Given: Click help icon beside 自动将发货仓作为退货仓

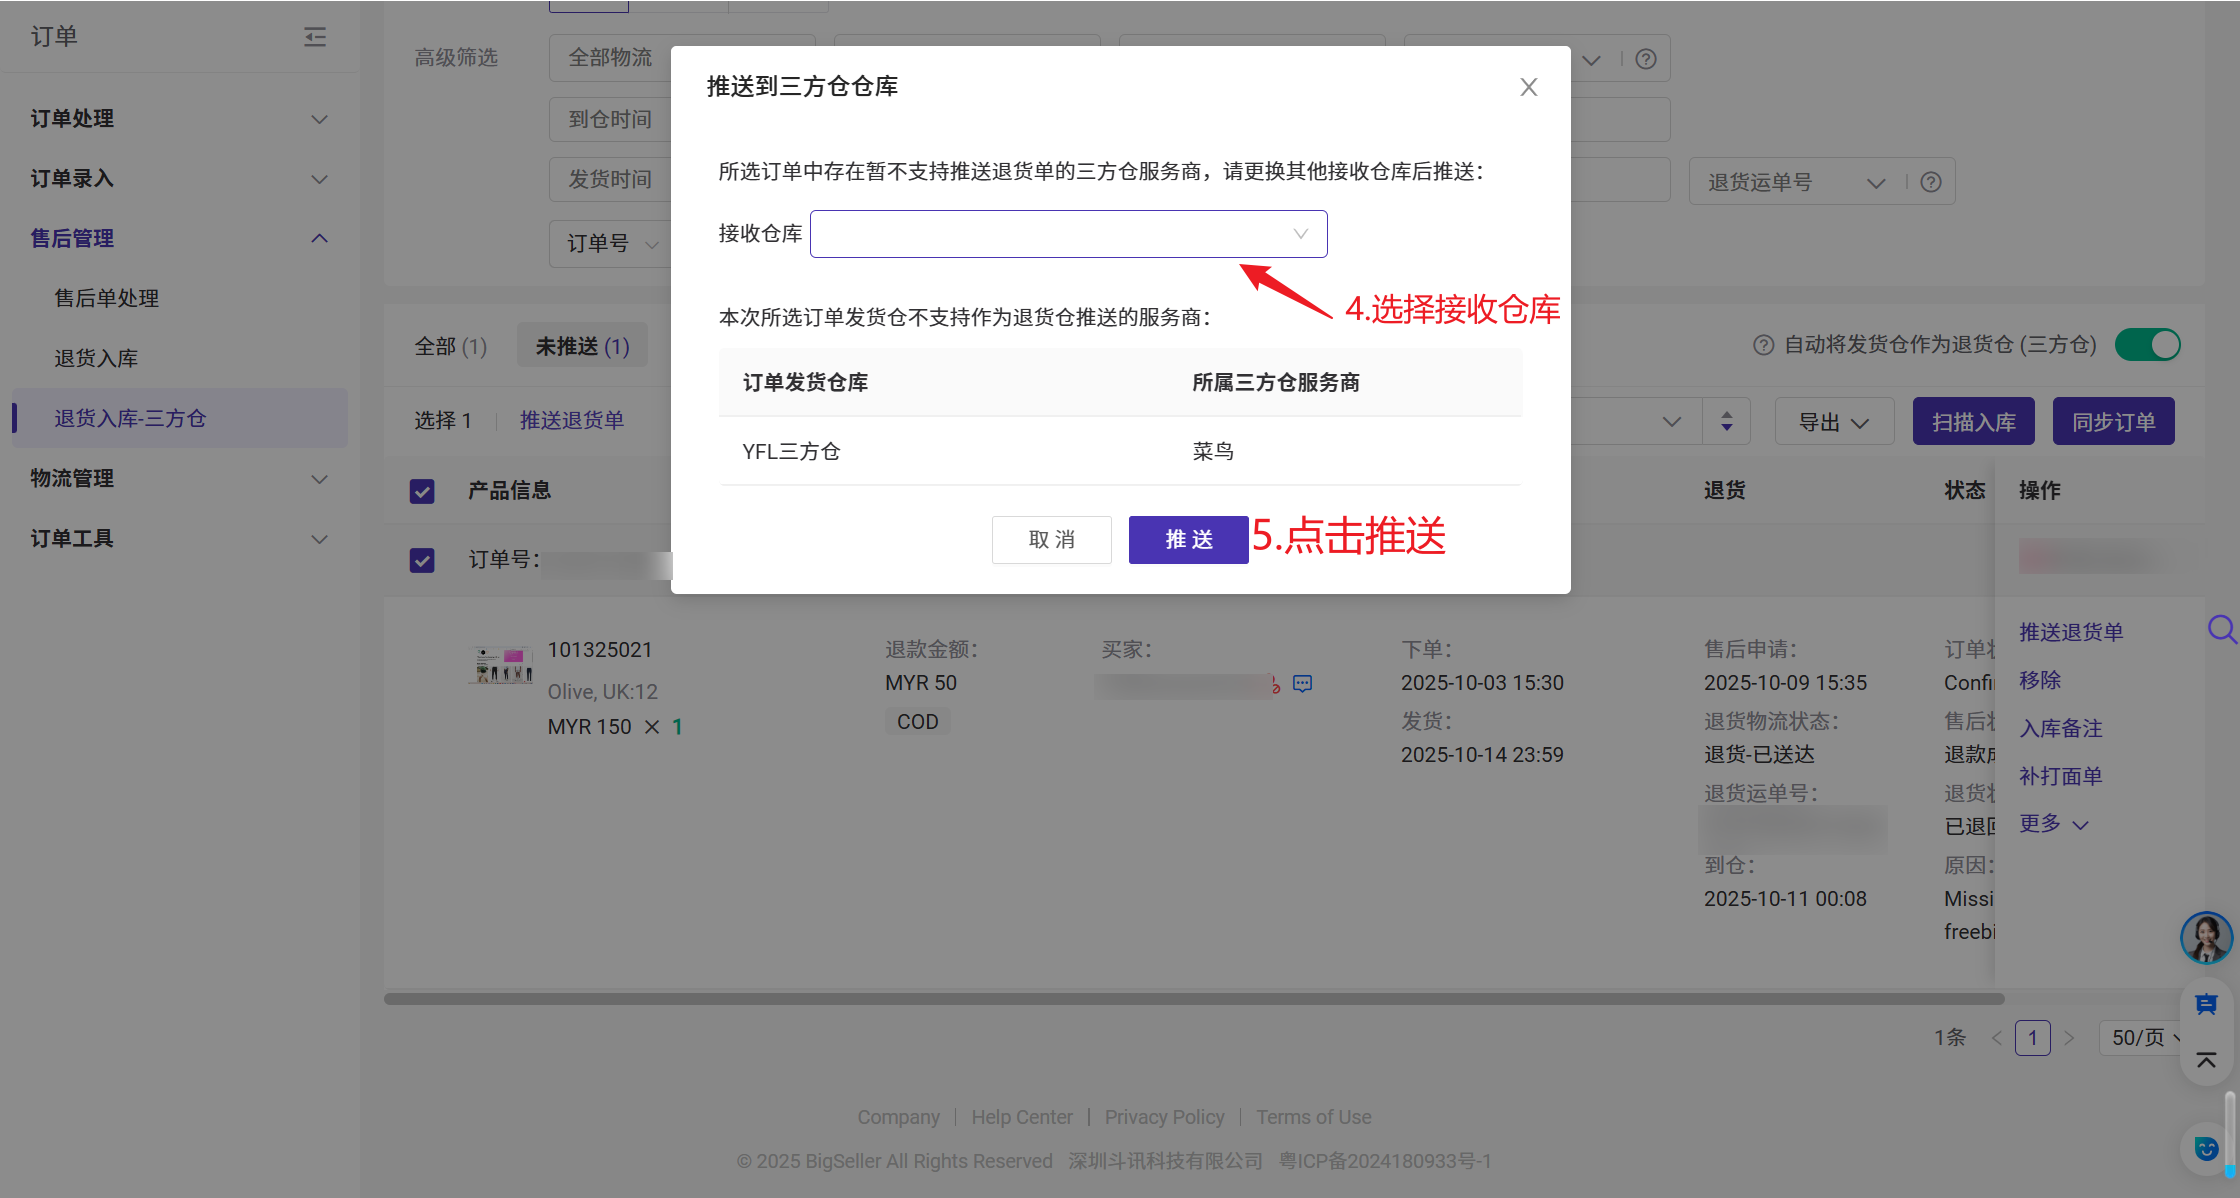Looking at the screenshot, I should [1763, 345].
